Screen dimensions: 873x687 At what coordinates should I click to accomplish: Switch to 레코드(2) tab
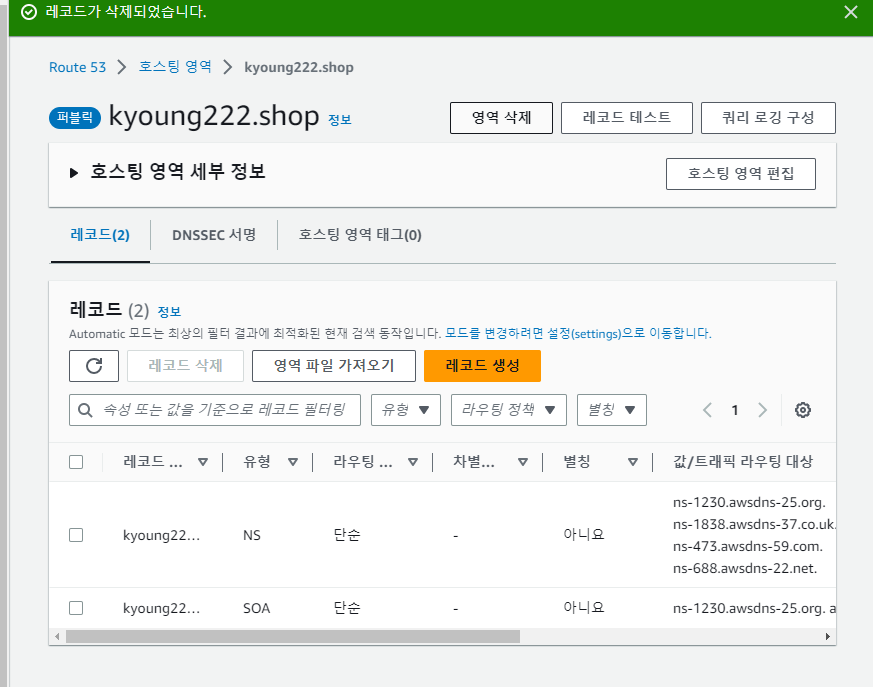pos(100,235)
